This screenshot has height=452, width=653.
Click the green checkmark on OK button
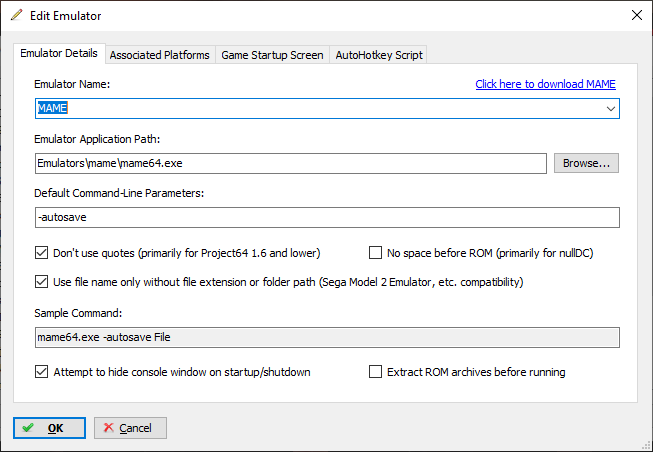point(28,428)
